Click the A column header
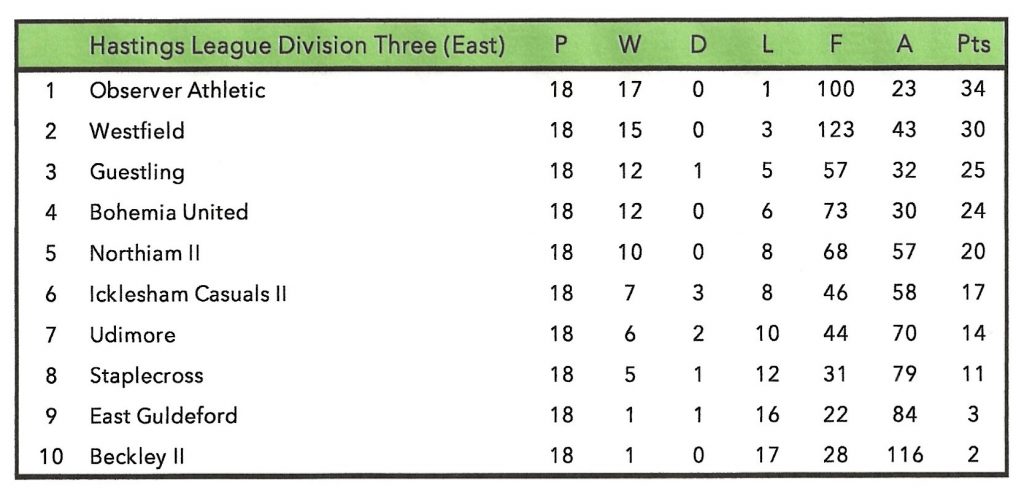This screenshot has height=496, width=1024. coord(904,46)
